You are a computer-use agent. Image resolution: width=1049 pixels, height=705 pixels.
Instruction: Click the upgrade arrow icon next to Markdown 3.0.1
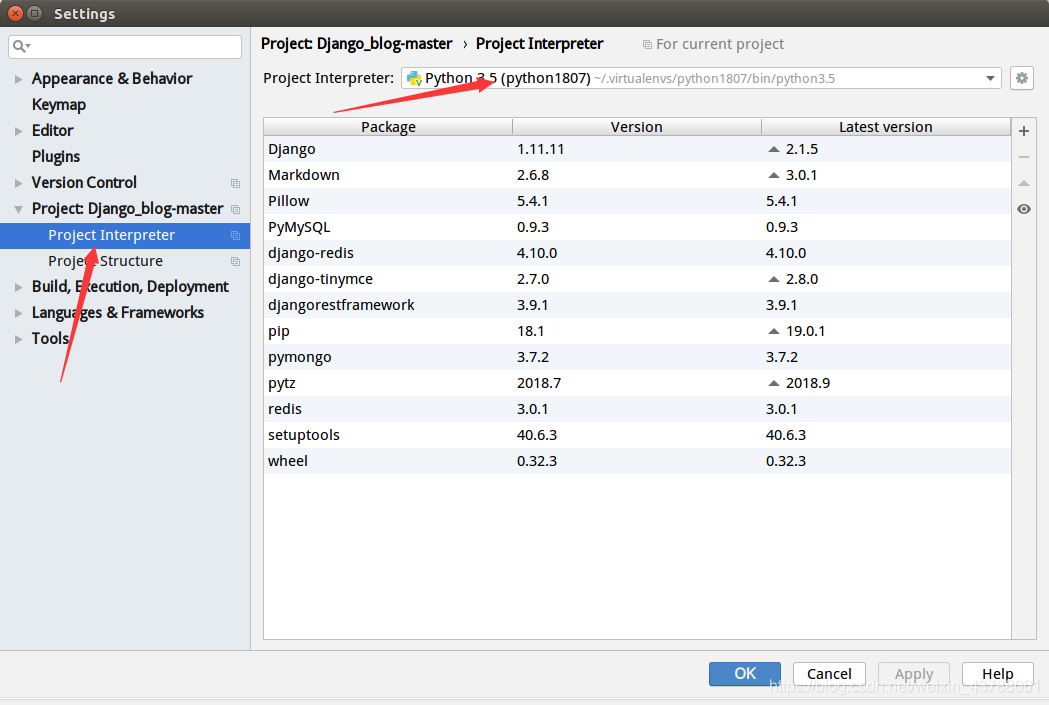click(x=774, y=175)
